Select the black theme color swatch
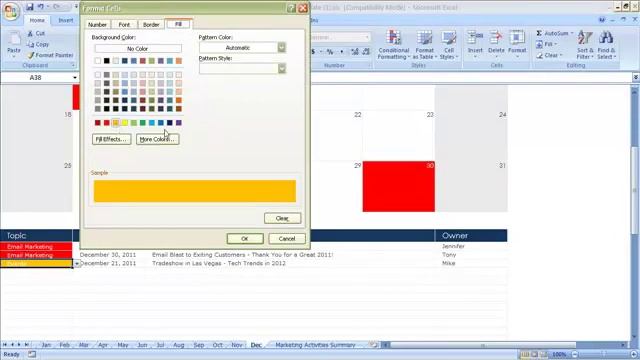Viewport: 640px width, 360px height. pyautogui.click(x=107, y=61)
